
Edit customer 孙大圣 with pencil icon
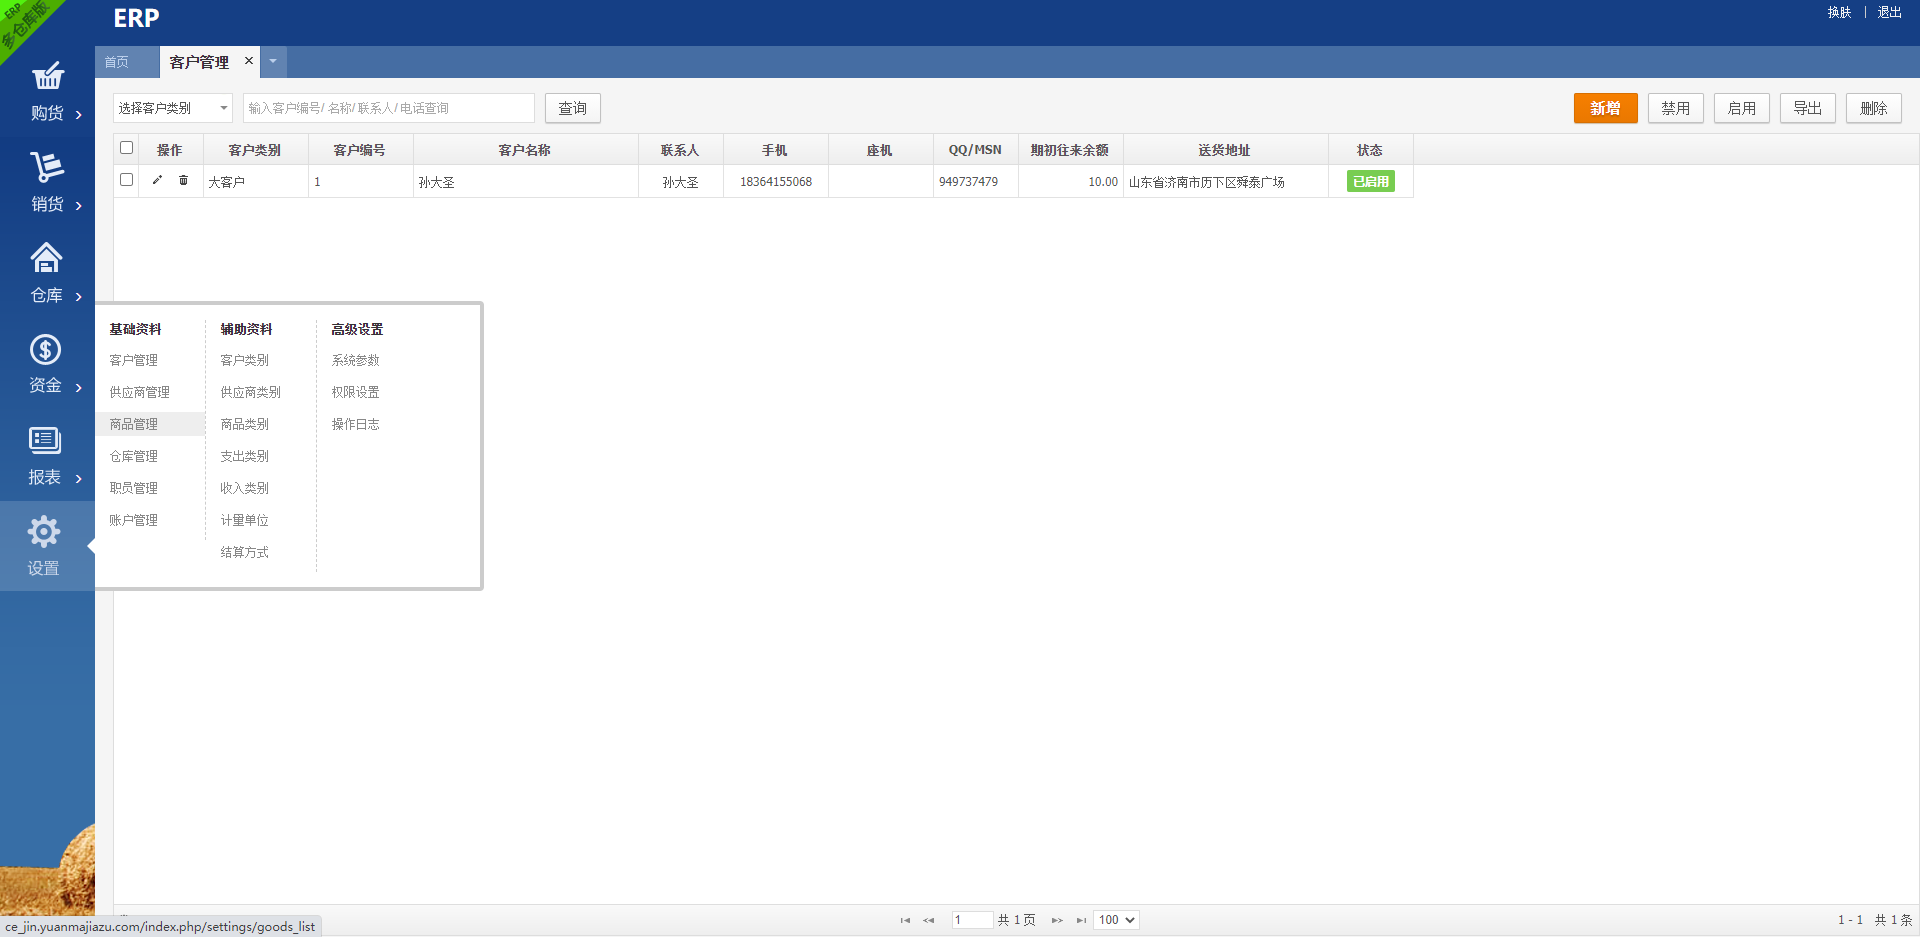(157, 180)
